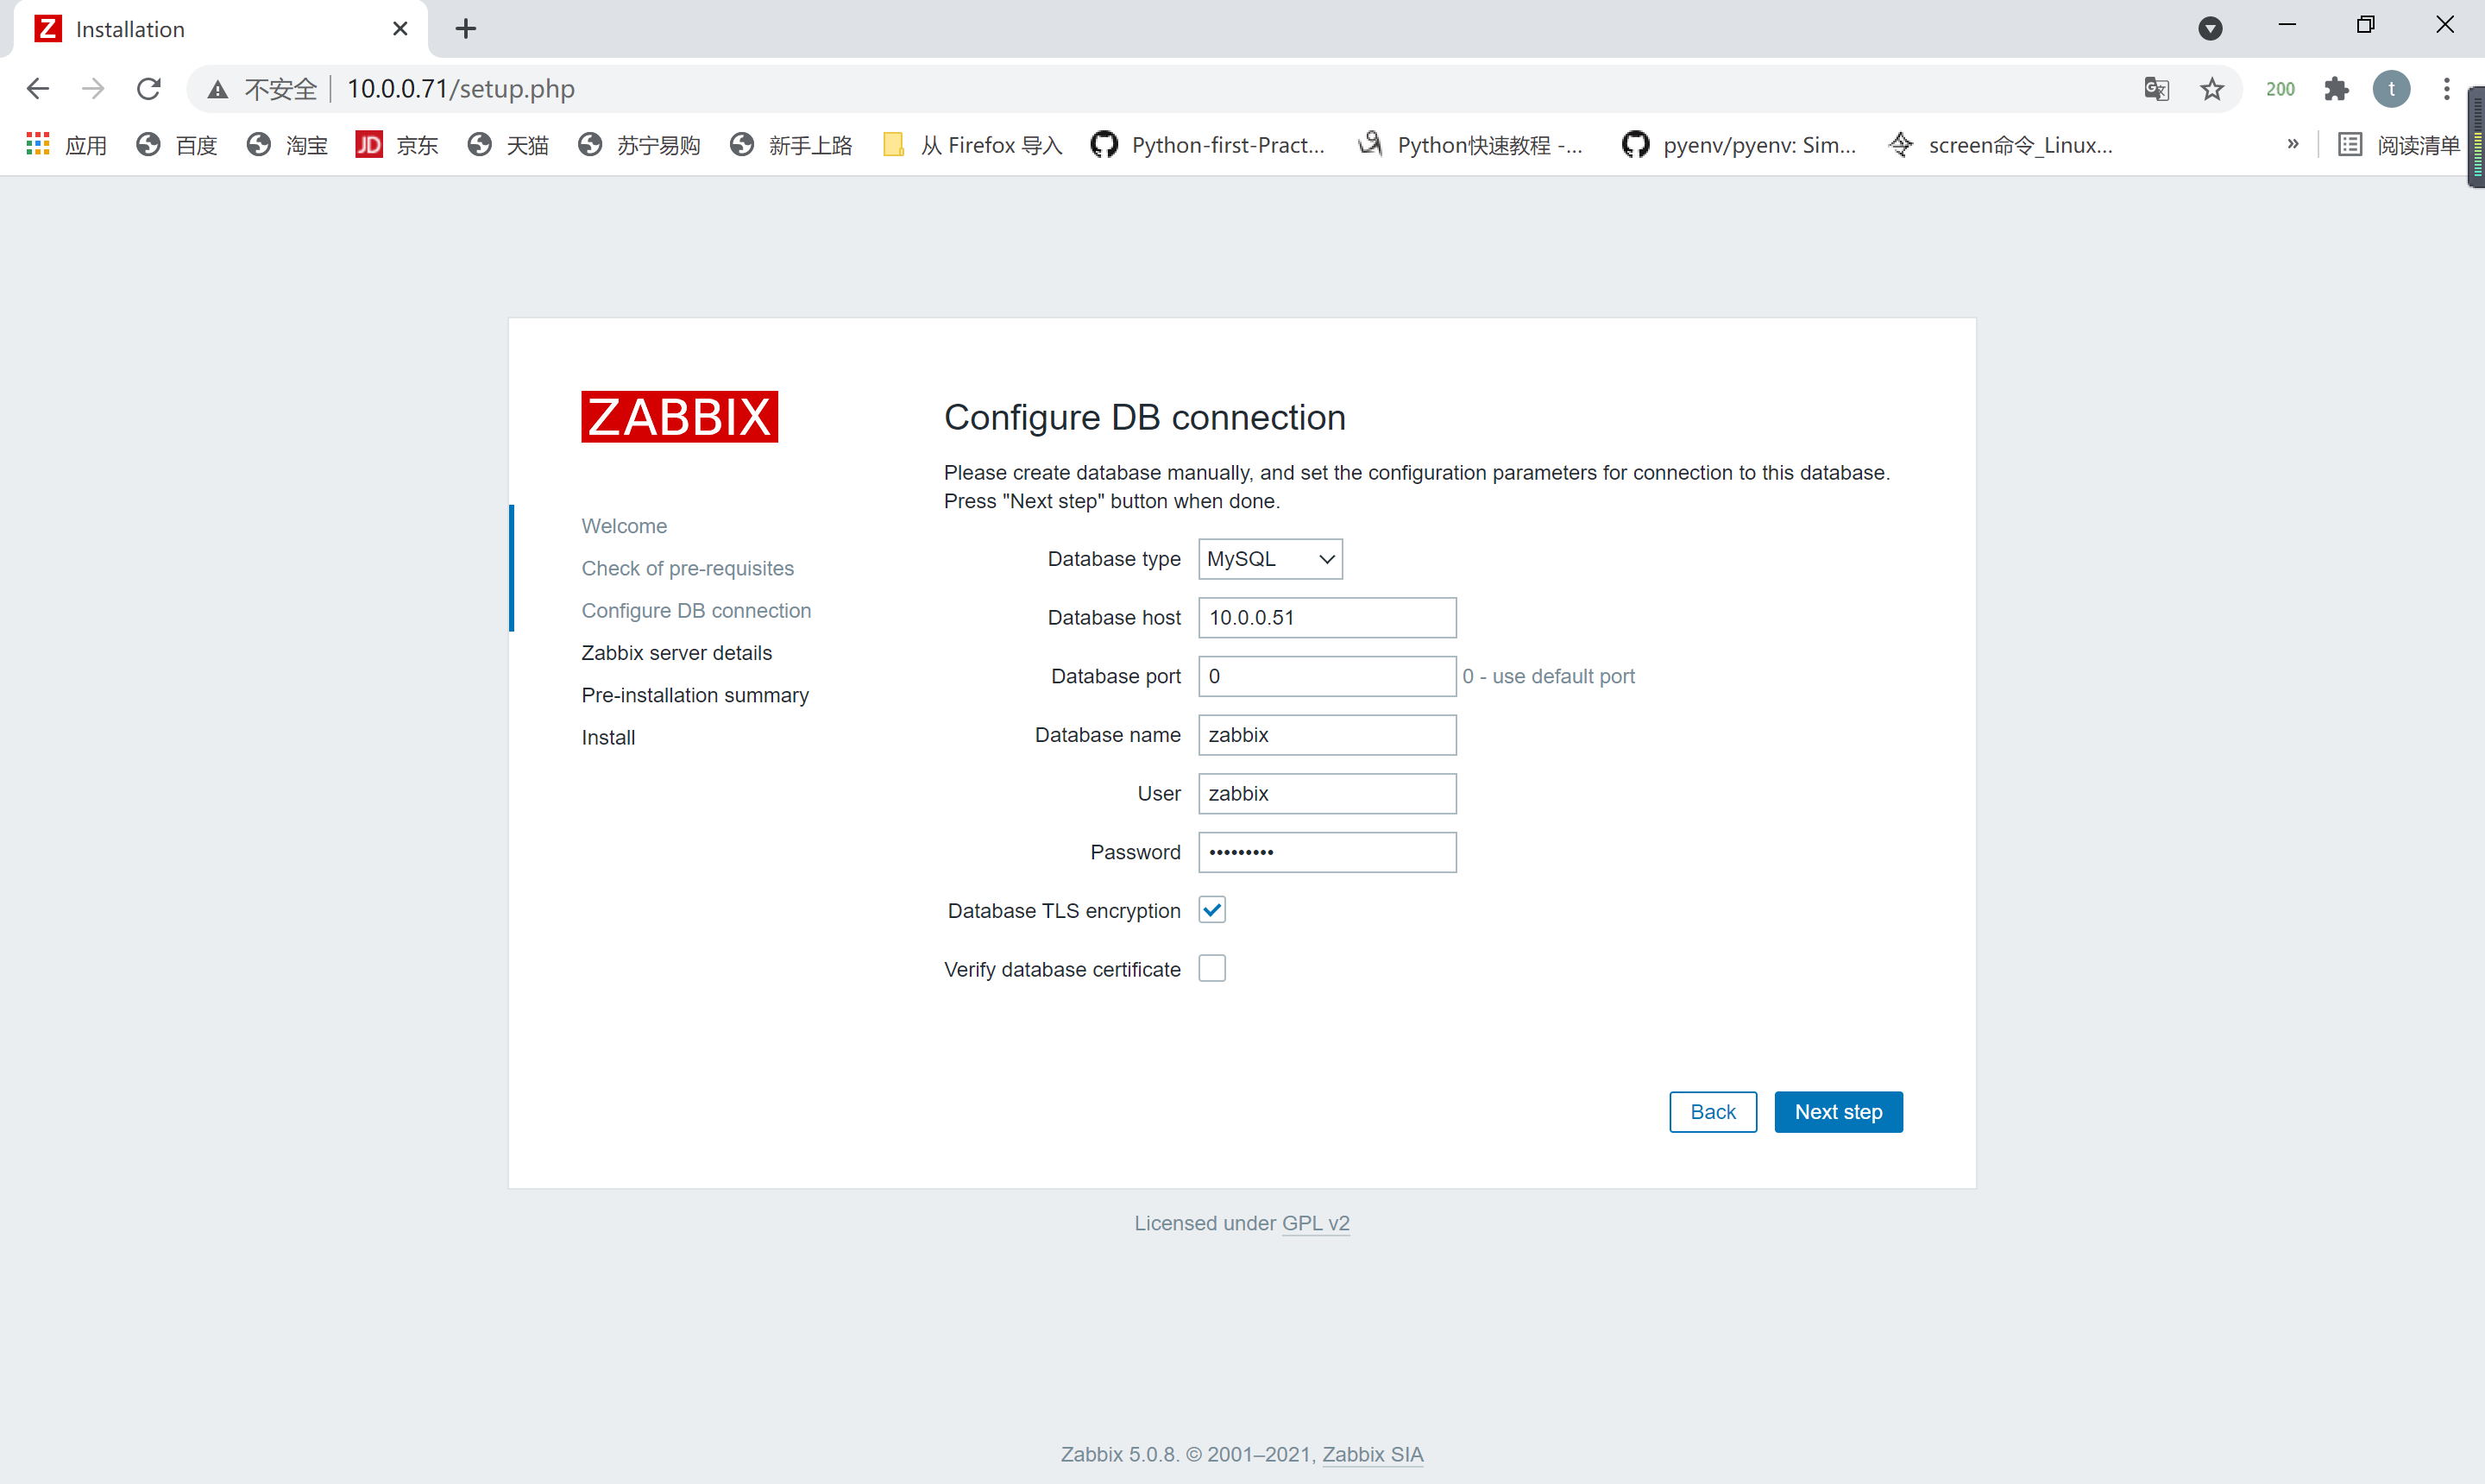
Task: Open the Database type dropdown
Action: coord(1270,559)
